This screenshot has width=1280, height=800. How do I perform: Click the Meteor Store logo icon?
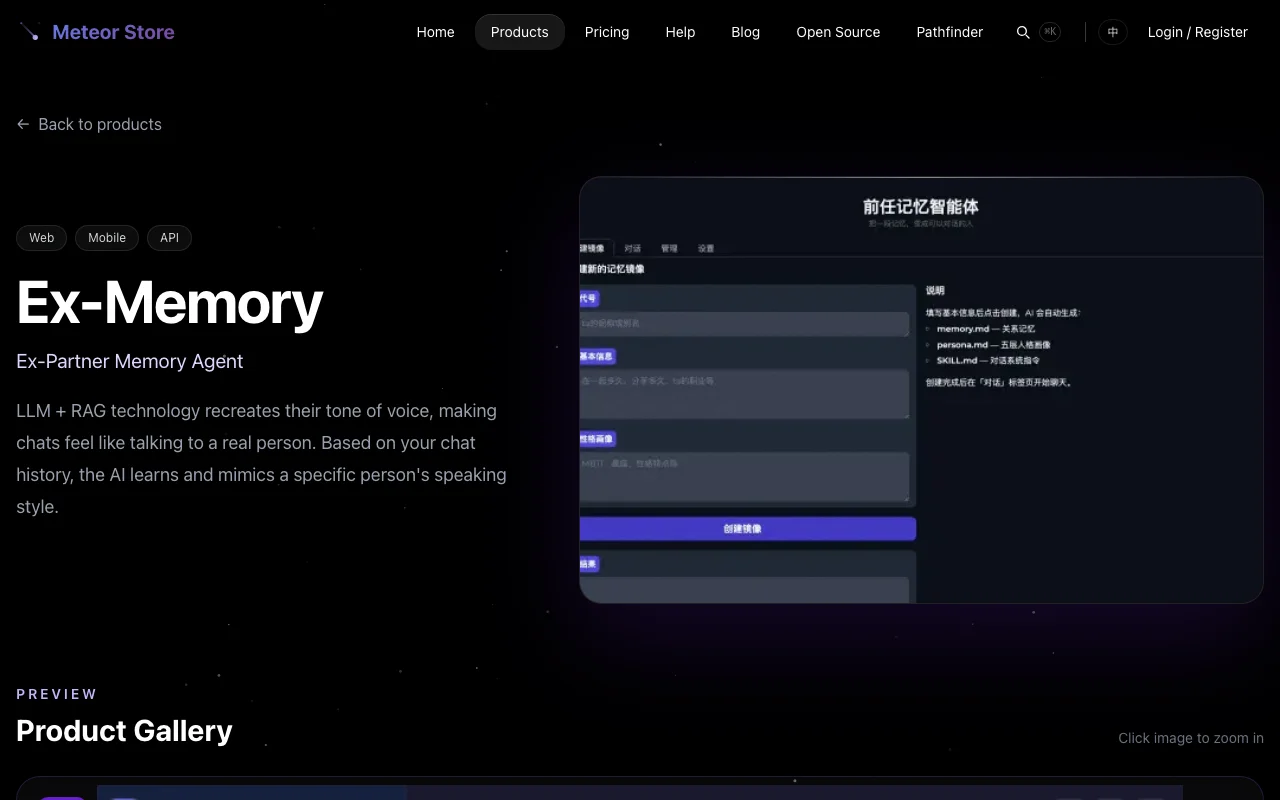pos(30,32)
